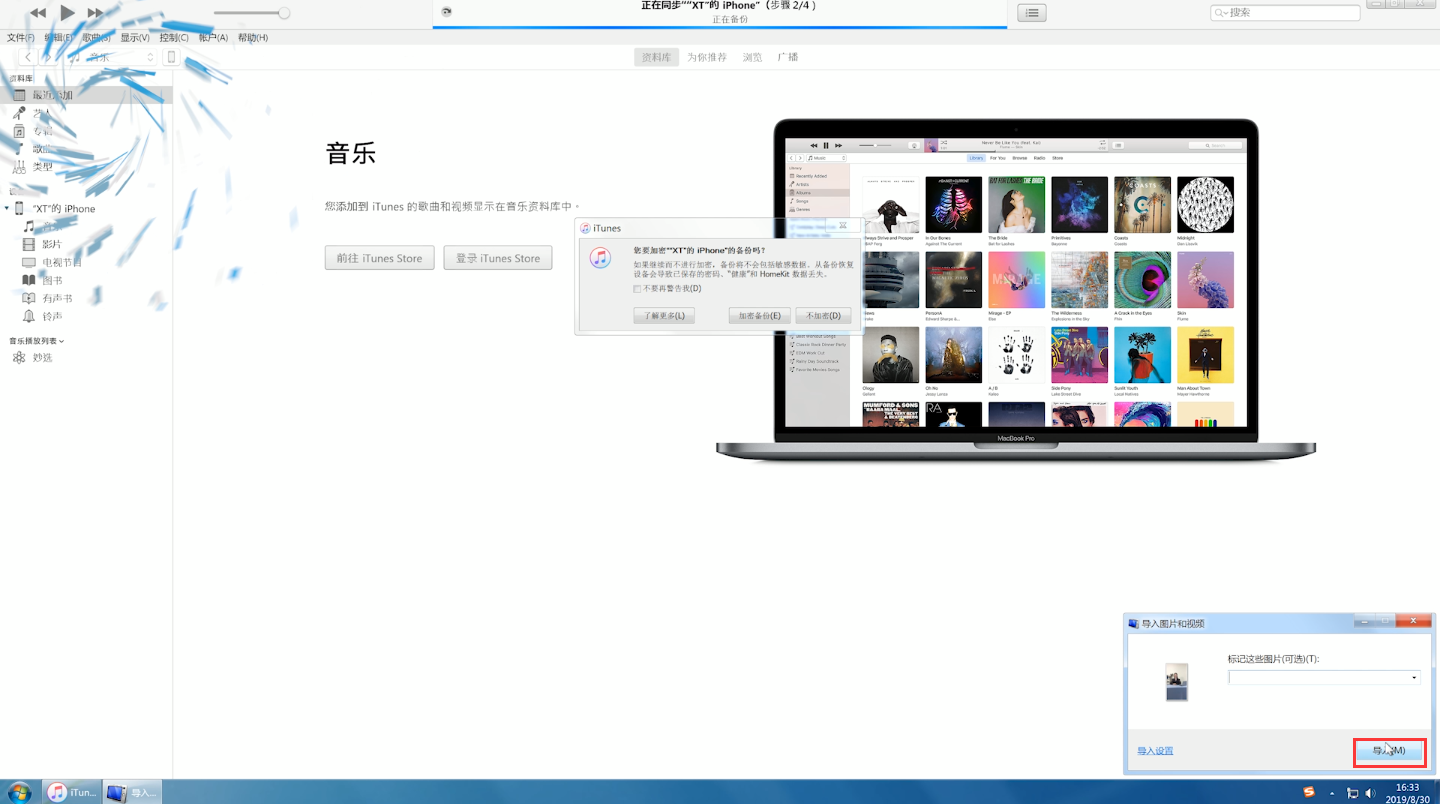Click 不加密(D) in the iTunes dialog
1440x804 pixels.
(824, 315)
